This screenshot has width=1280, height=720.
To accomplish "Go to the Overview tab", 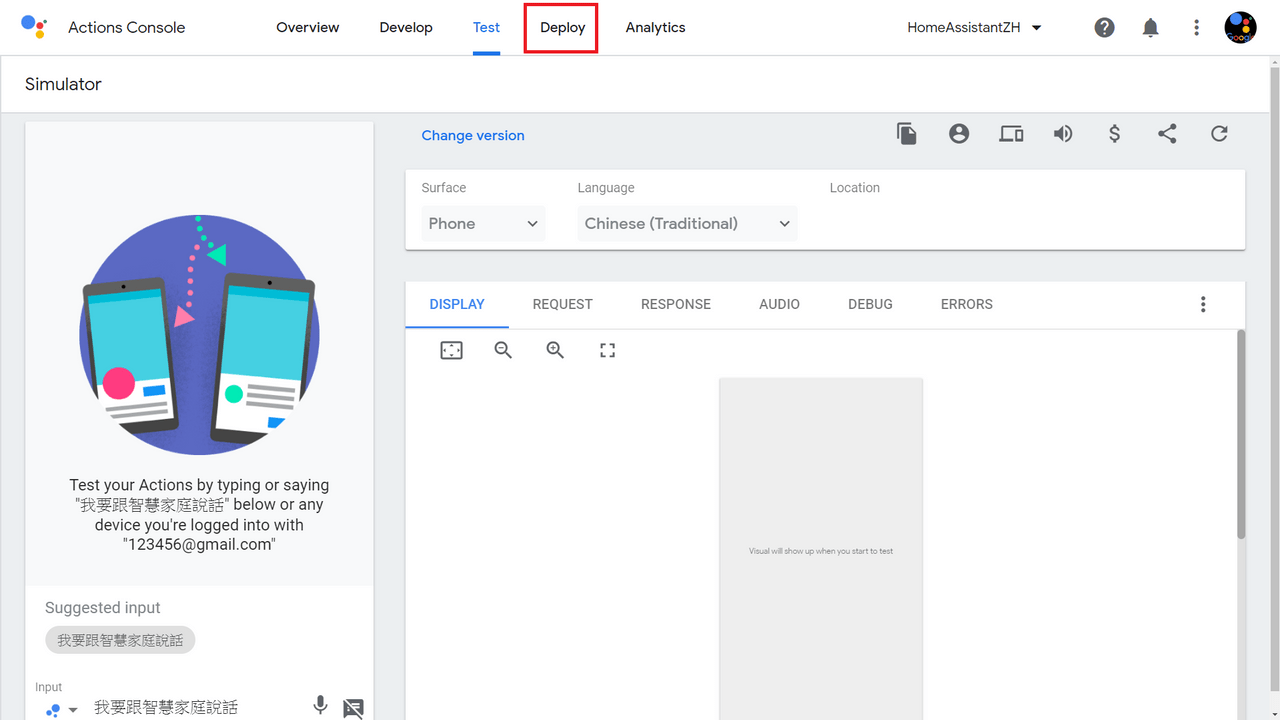I will [308, 27].
